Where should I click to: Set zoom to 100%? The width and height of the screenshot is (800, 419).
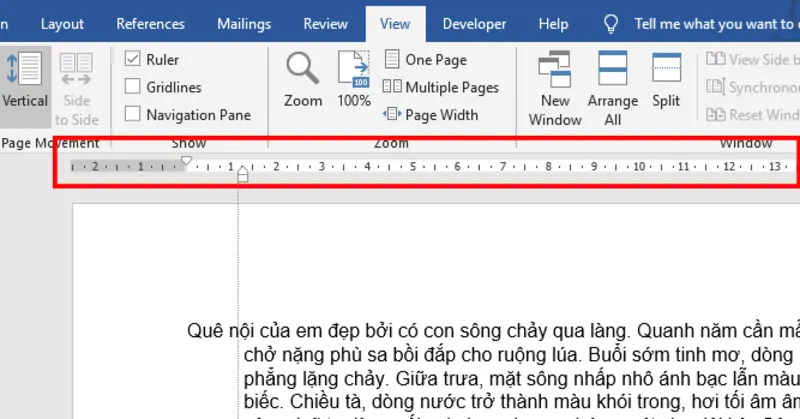(x=354, y=80)
